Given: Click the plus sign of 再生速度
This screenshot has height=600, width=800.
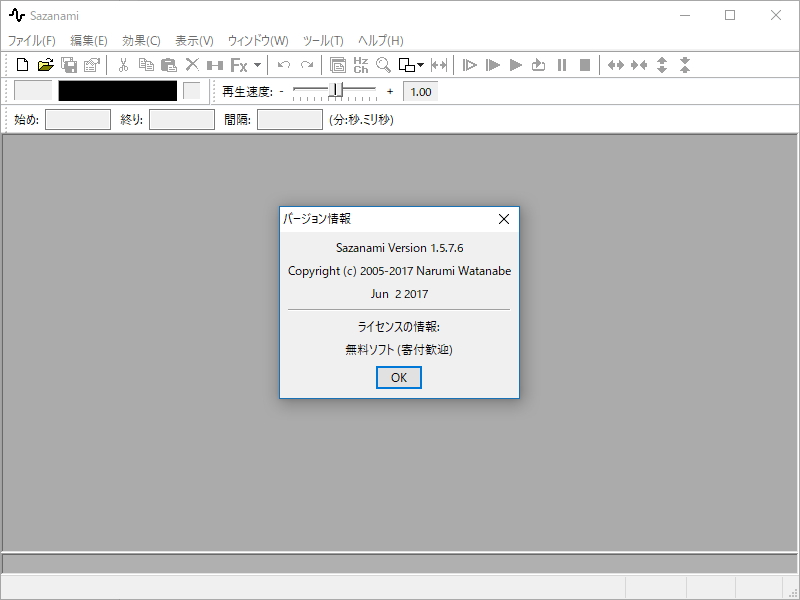Looking at the screenshot, I should pos(390,92).
